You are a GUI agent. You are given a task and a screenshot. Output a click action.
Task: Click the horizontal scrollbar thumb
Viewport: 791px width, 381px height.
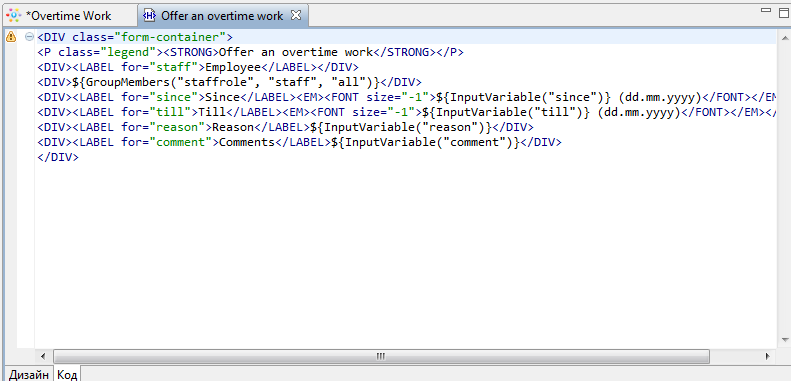pyautogui.click(x=381, y=356)
